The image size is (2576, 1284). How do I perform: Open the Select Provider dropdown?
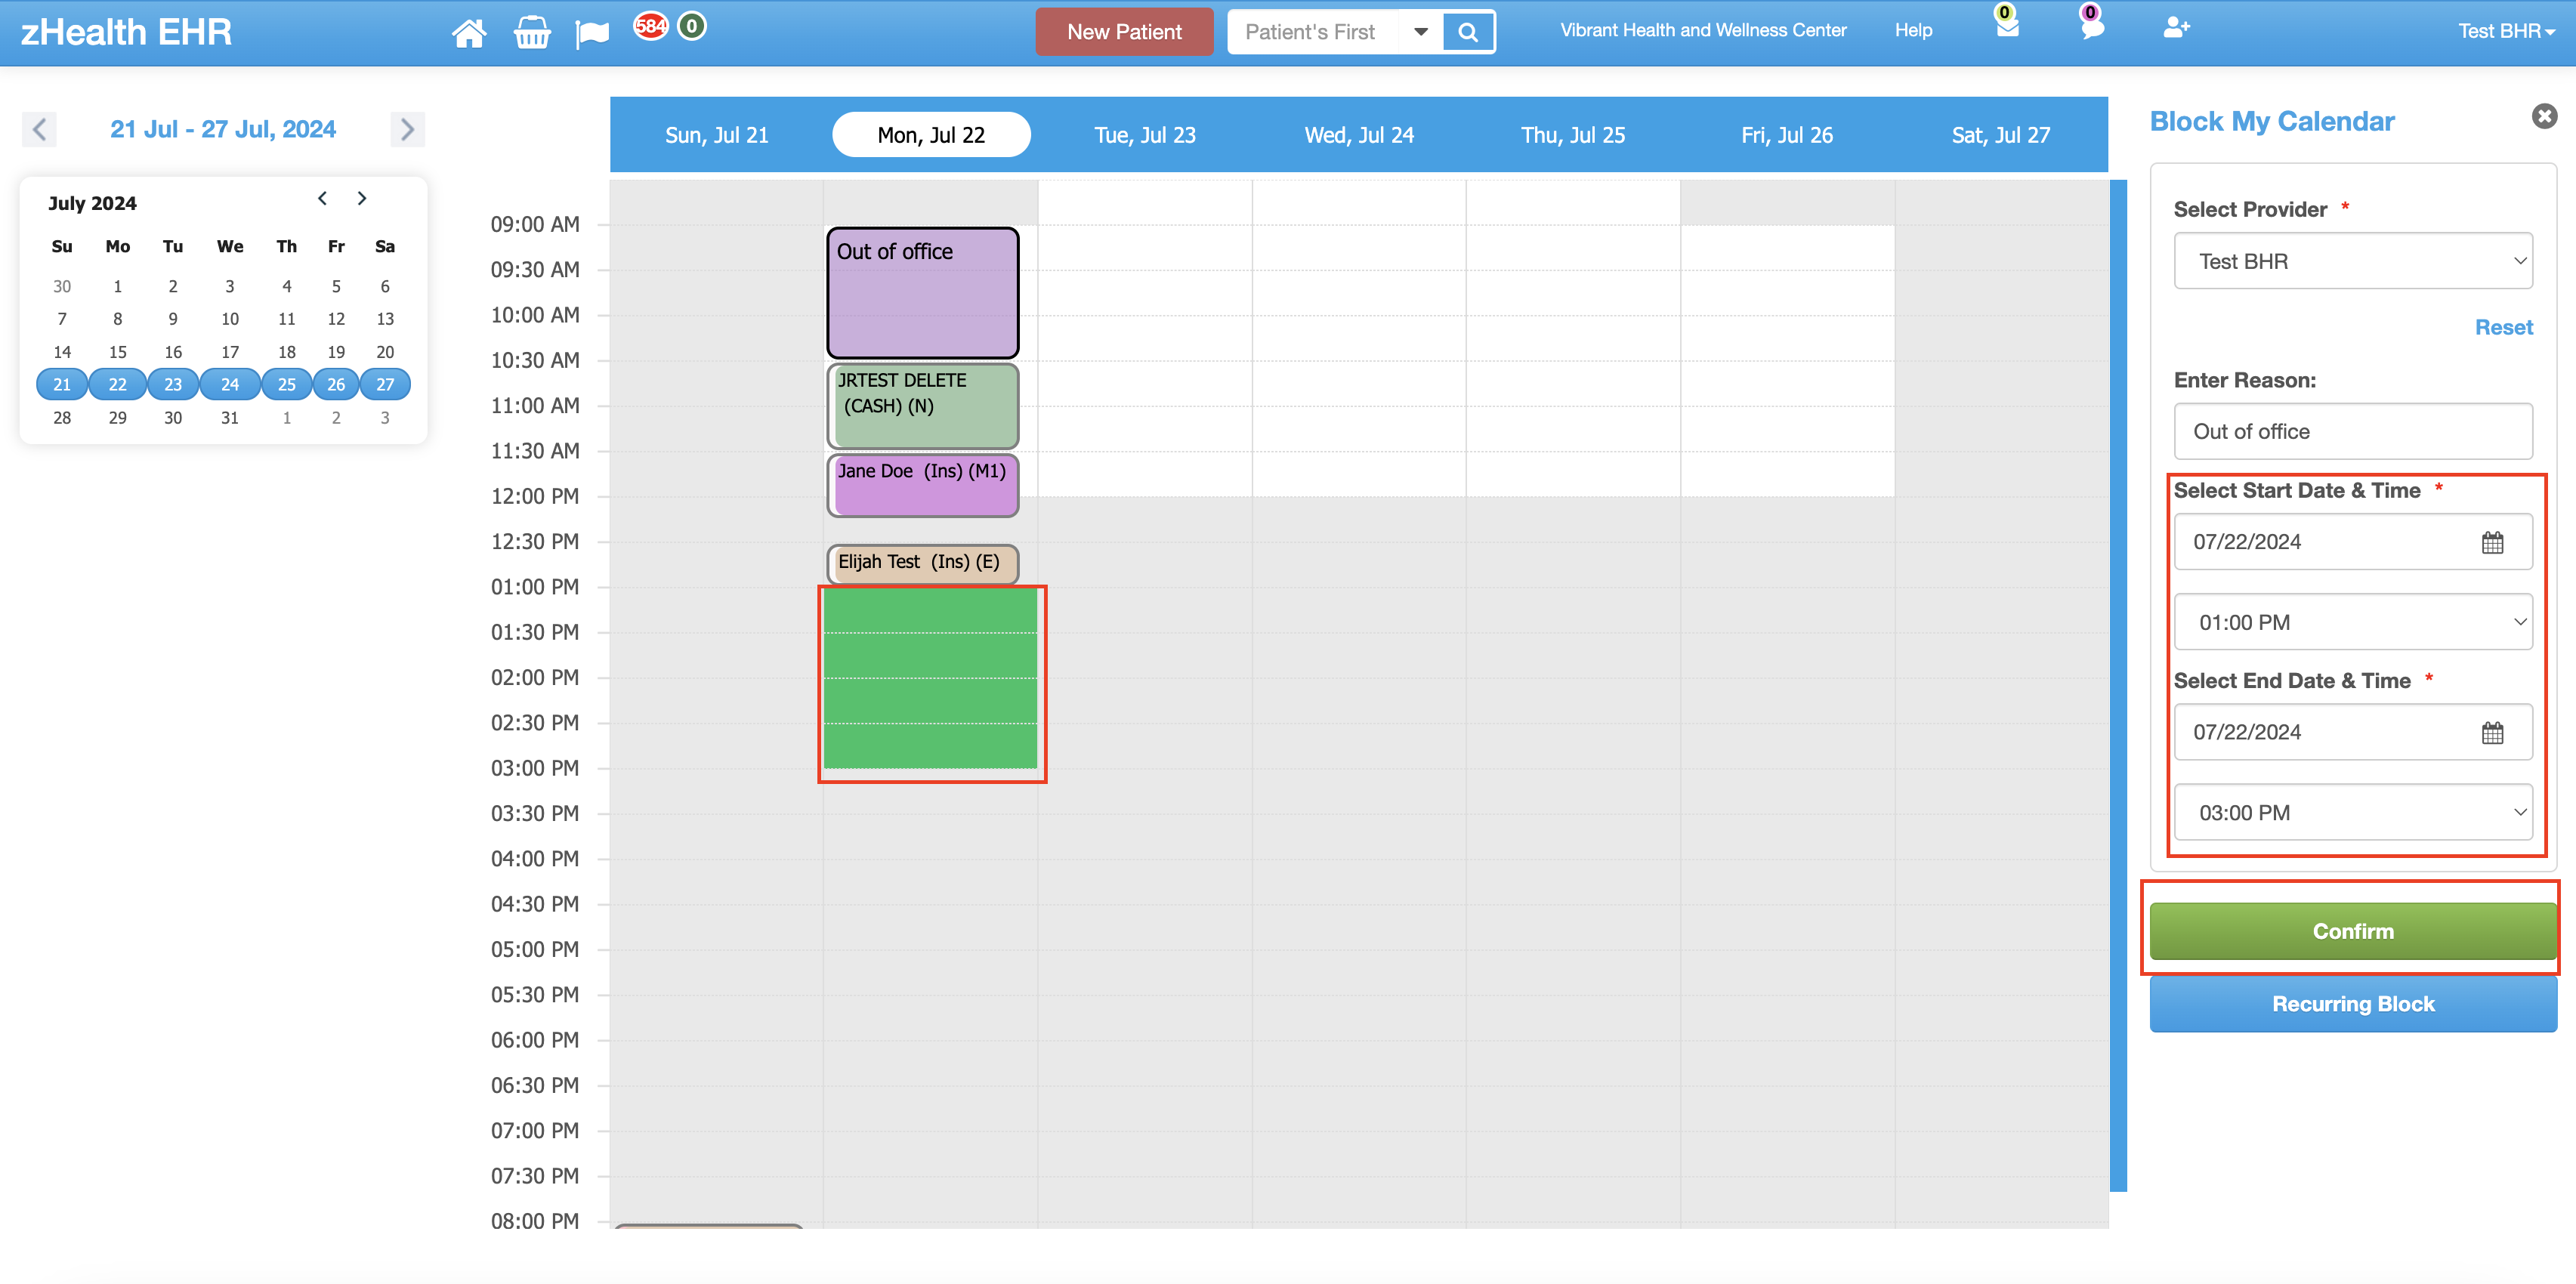click(x=2353, y=261)
